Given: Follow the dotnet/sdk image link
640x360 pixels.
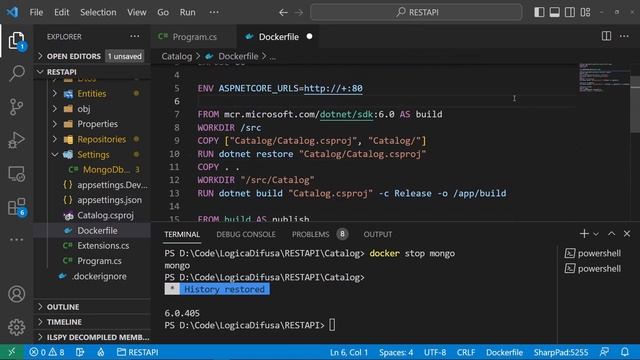Looking at the screenshot, I should (x=346, y=114).
